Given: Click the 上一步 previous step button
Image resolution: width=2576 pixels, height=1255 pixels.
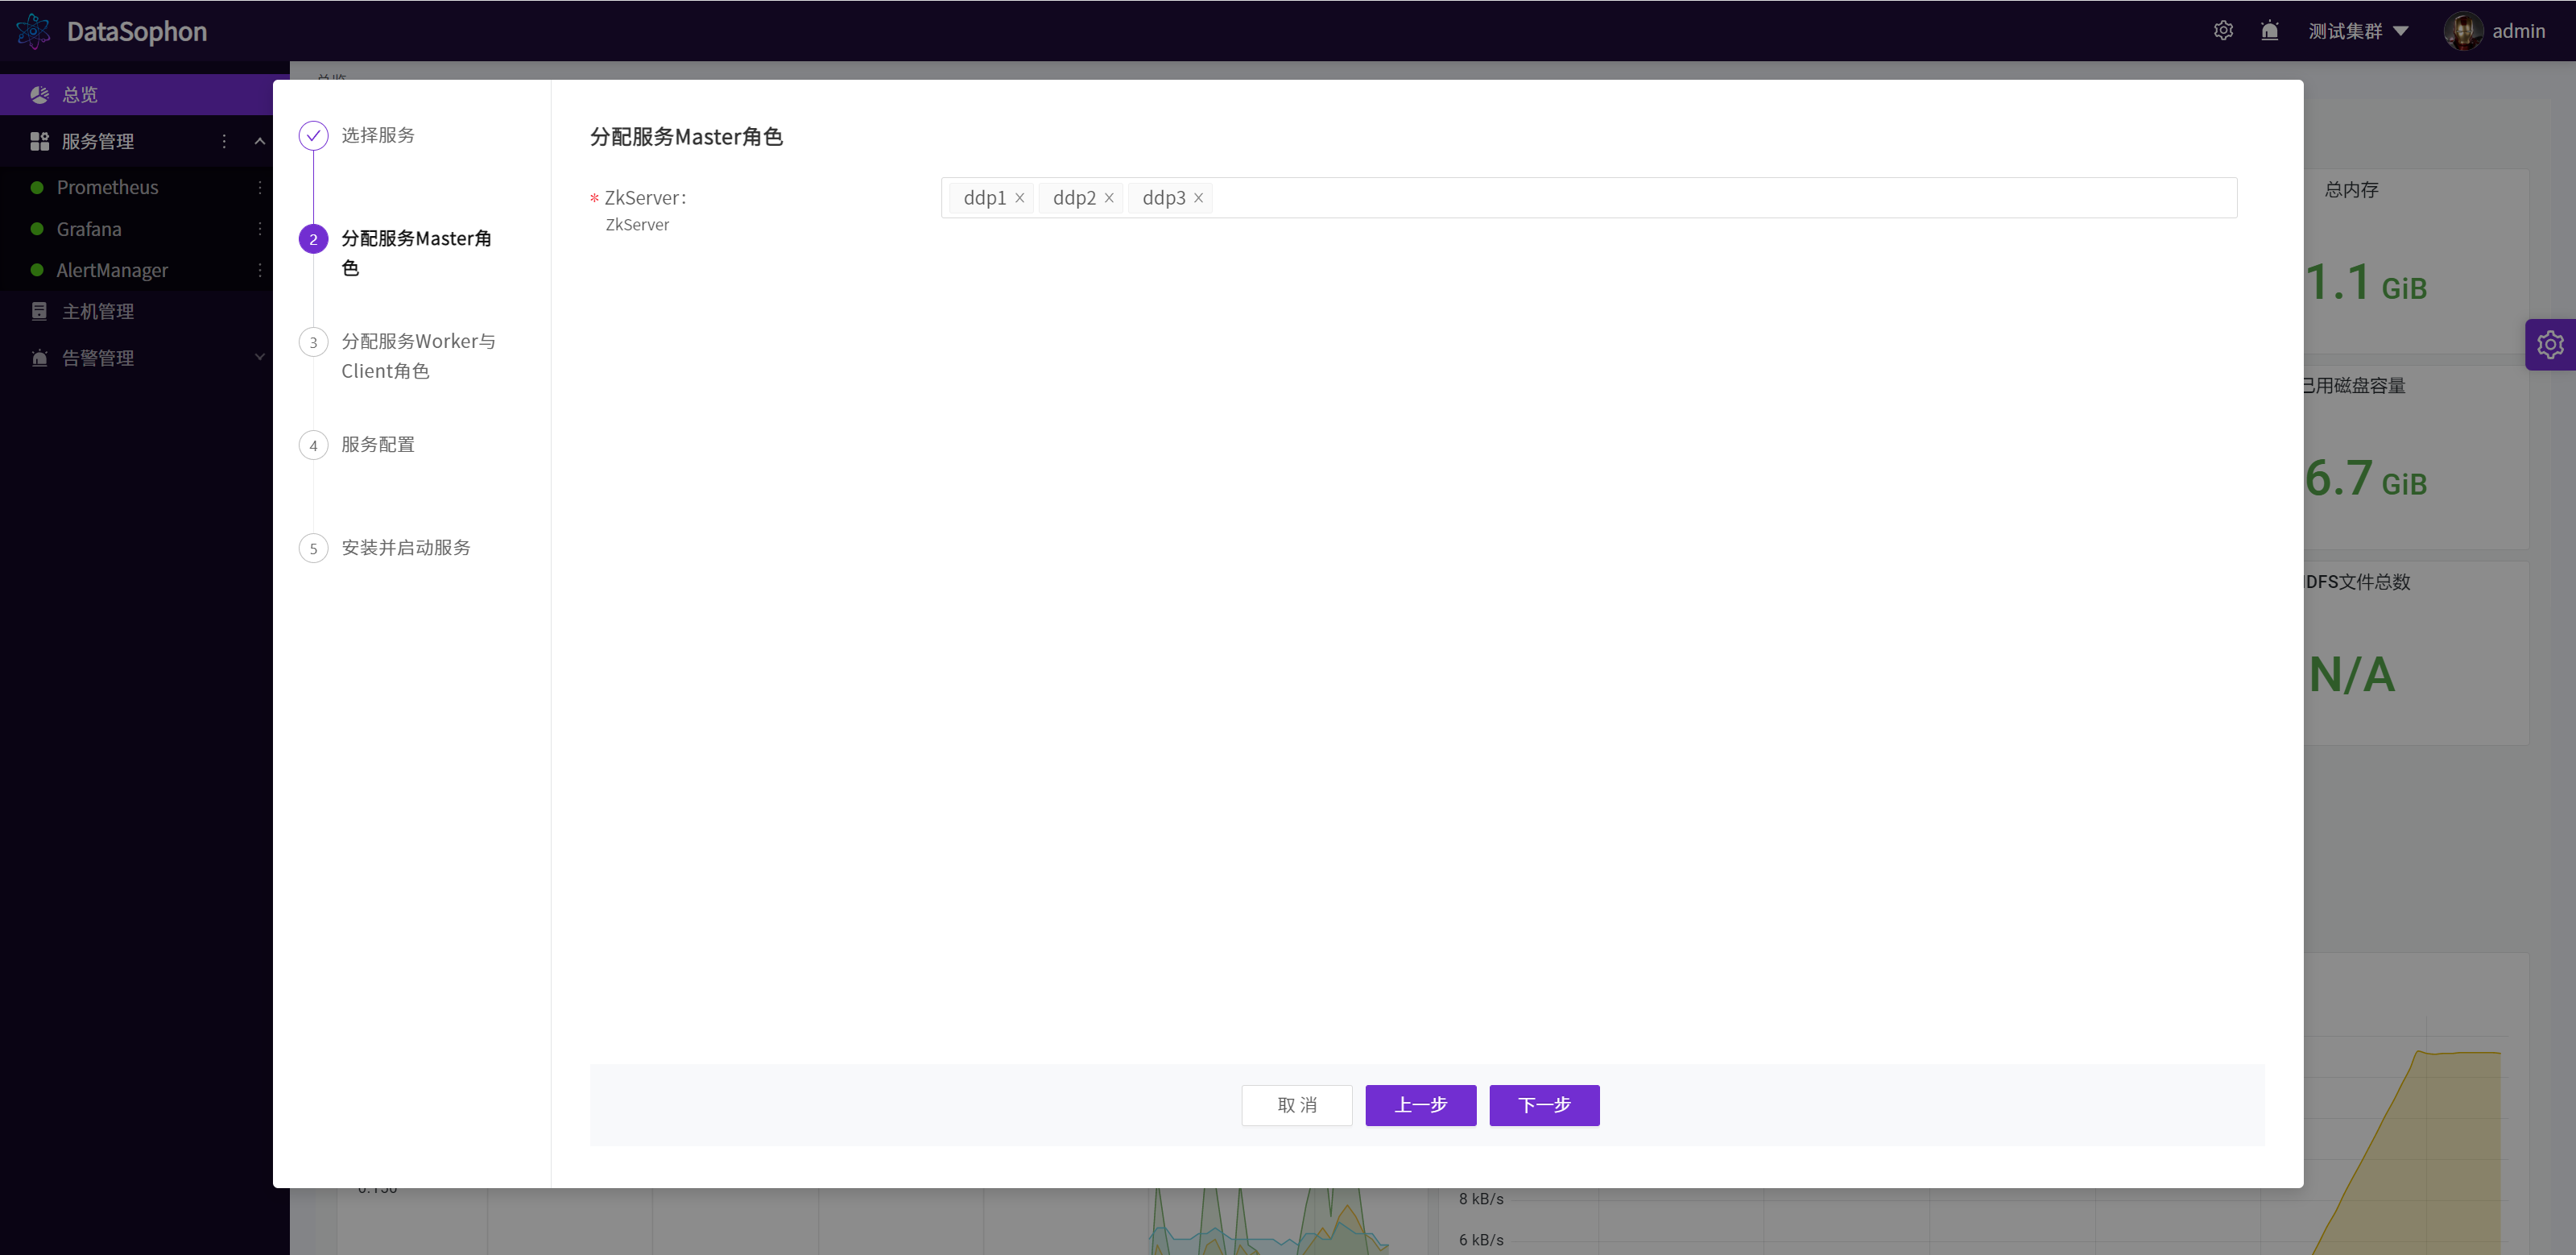Looking at the screenshot, I should point(1420,1105).
